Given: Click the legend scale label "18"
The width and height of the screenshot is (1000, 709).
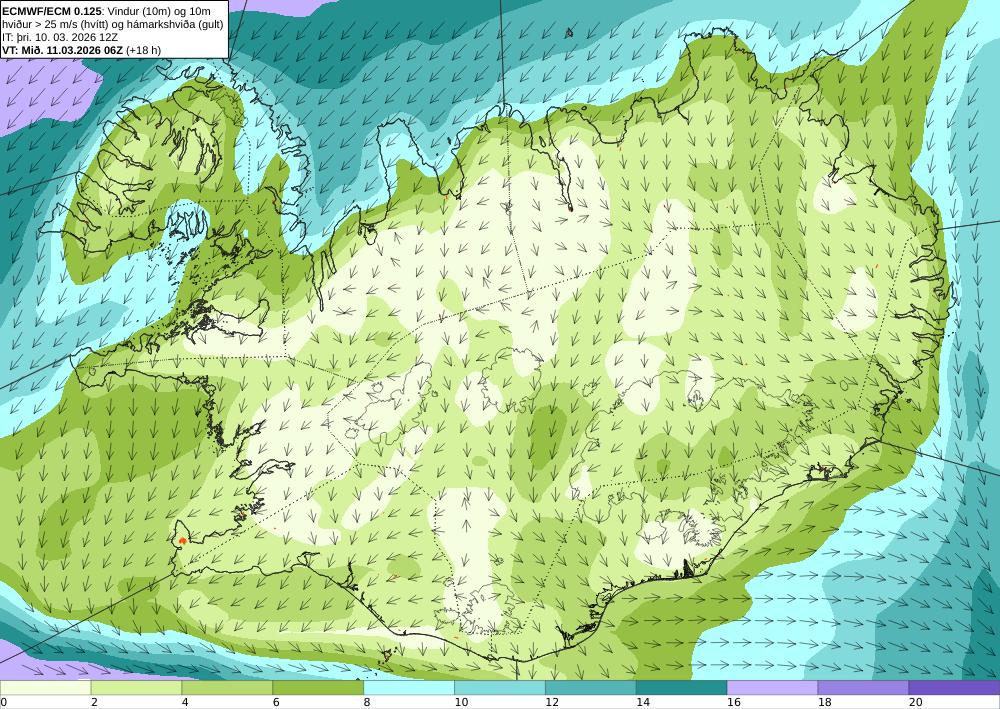Looking at the screenshot, I should point(825,703).
